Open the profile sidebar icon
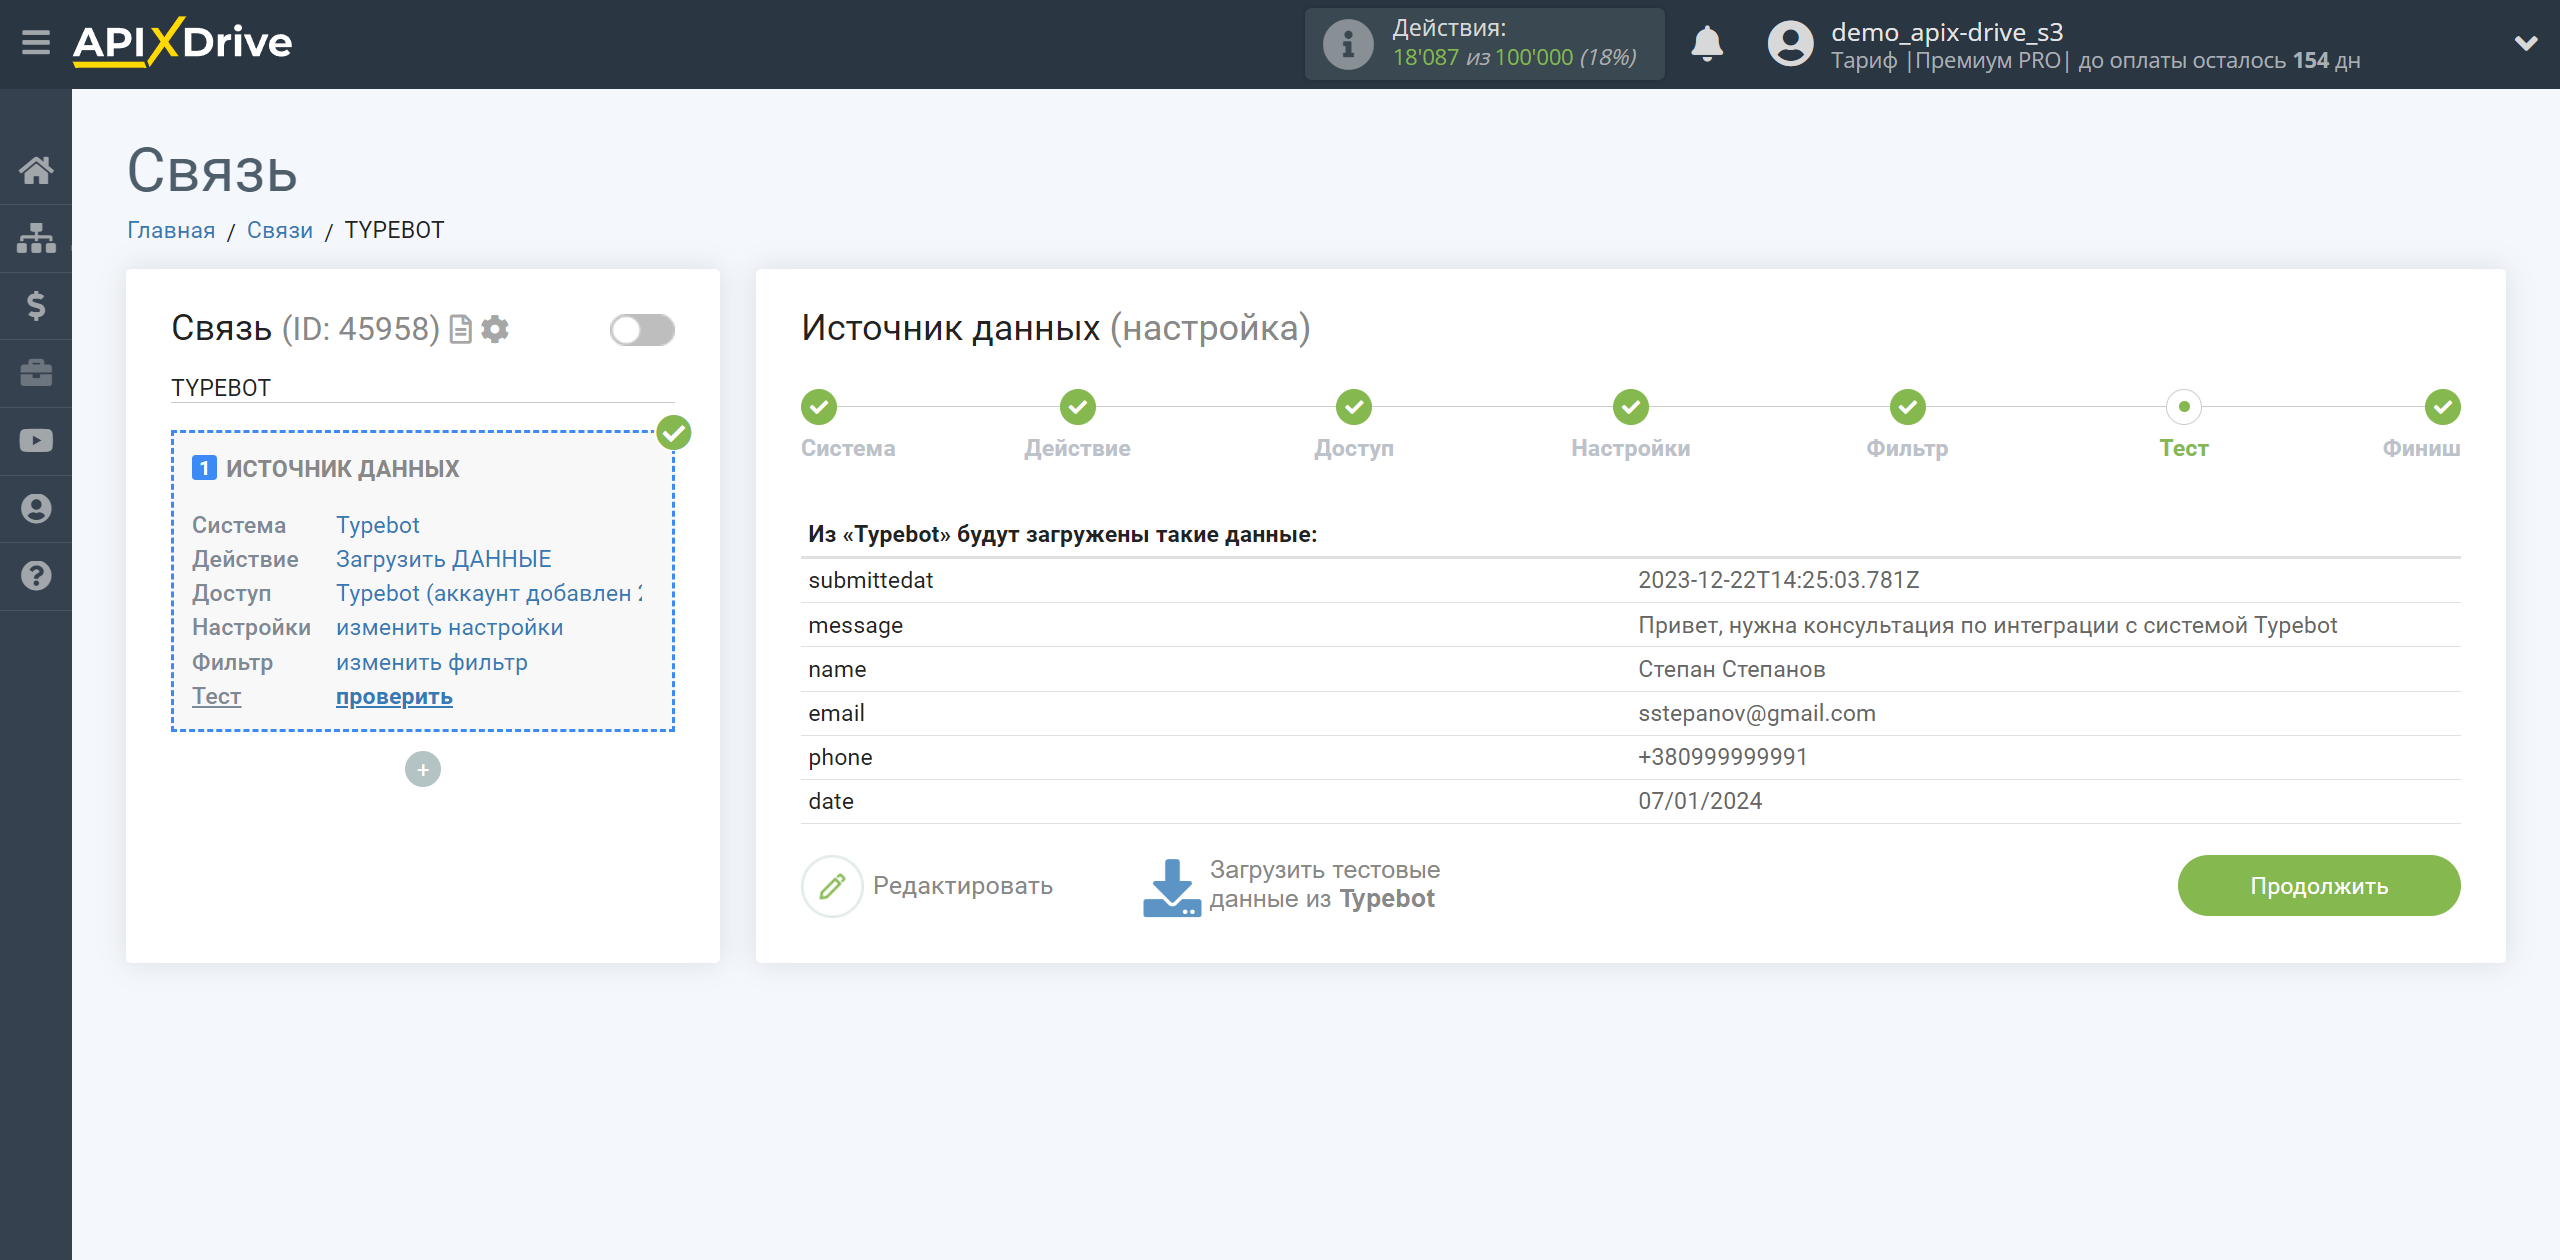Image resolution: width=2560 pixels, height=1260 pixels. (36, 509)
